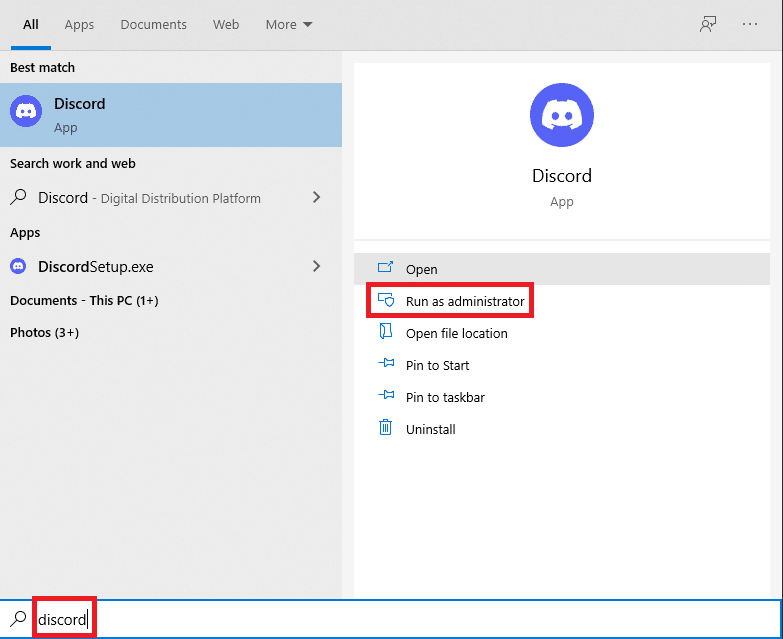Click the DiscordSetup.exe app icon
Screen dimensions: 783x639
point(19,266)
